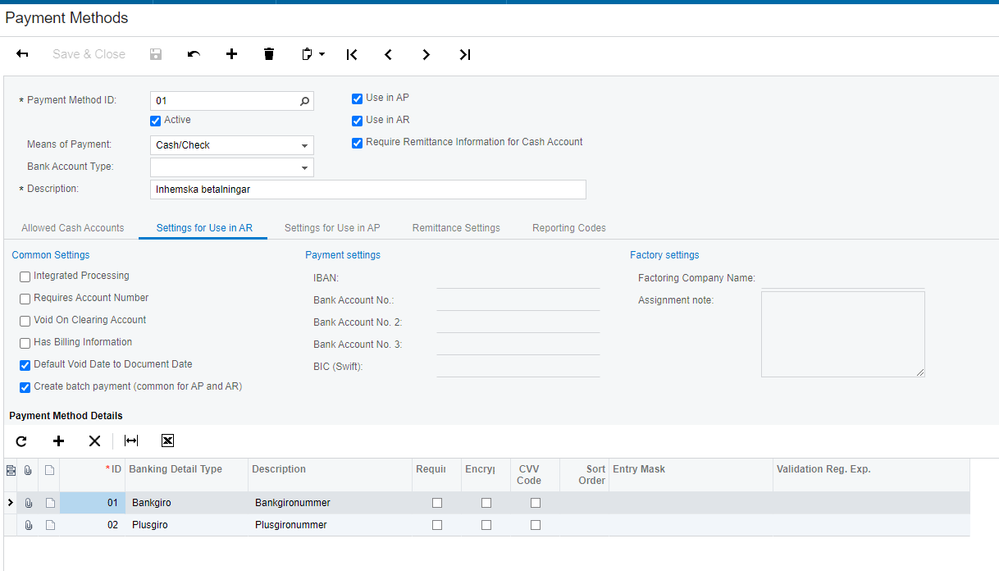
Task: Click the Undo cancel icon
Action: point(194,54)
